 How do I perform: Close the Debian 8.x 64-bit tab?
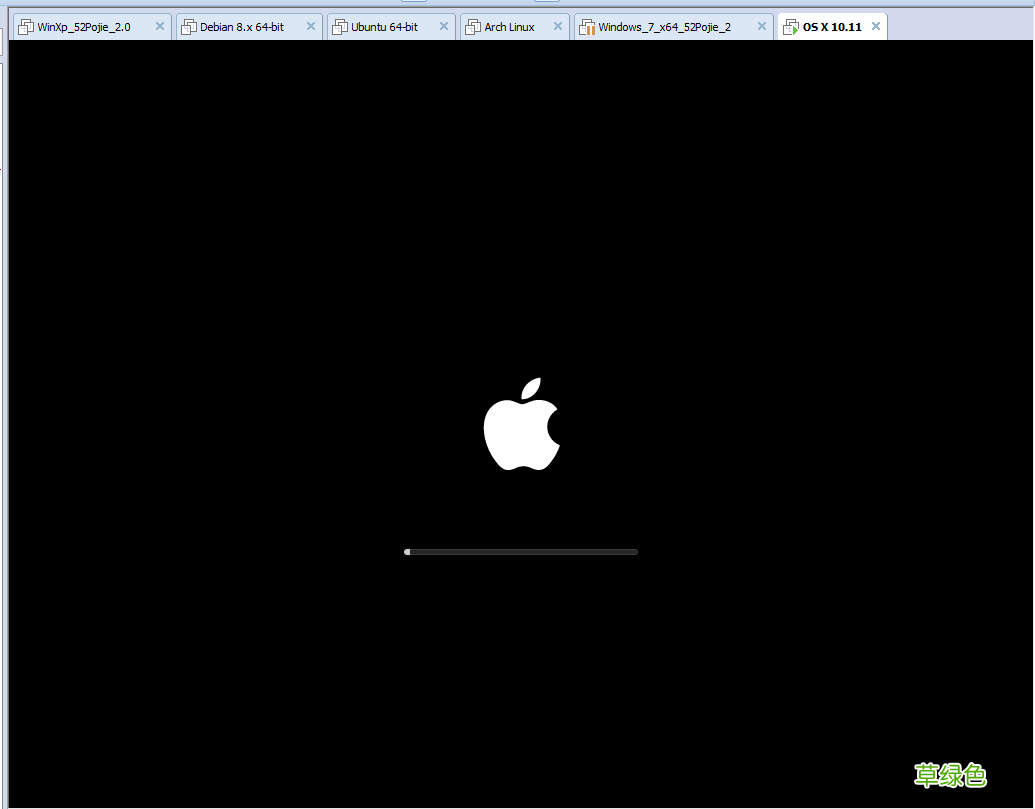(309, 26)
